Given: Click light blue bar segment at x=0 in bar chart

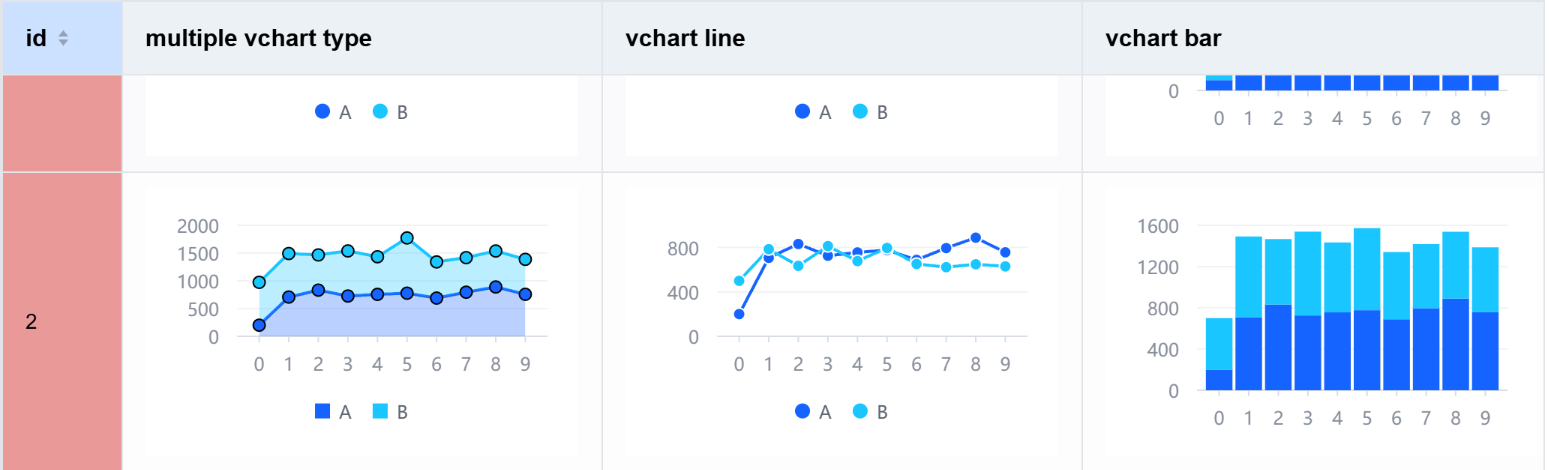Looking at the screenshot, I should tap(1219, 344).
